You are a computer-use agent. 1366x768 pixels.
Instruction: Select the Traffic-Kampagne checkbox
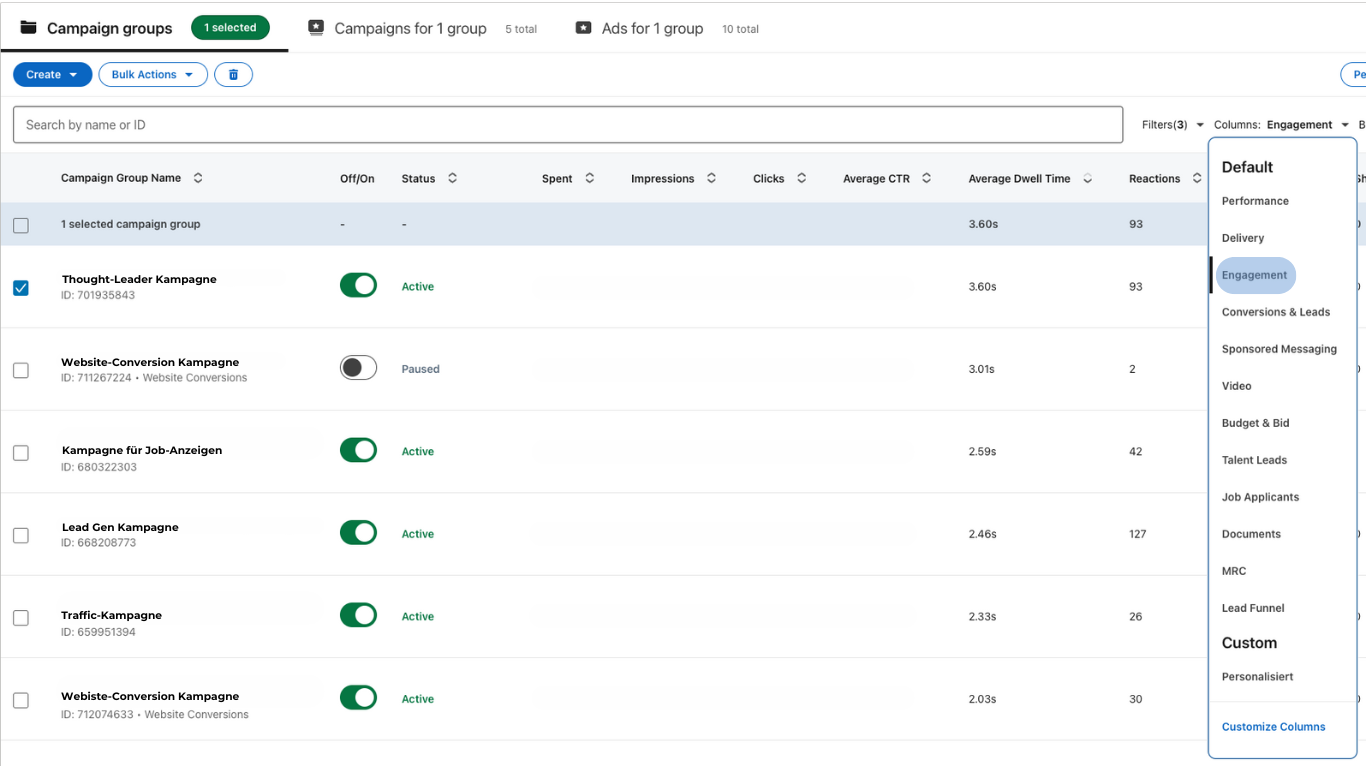click(21, 618)
